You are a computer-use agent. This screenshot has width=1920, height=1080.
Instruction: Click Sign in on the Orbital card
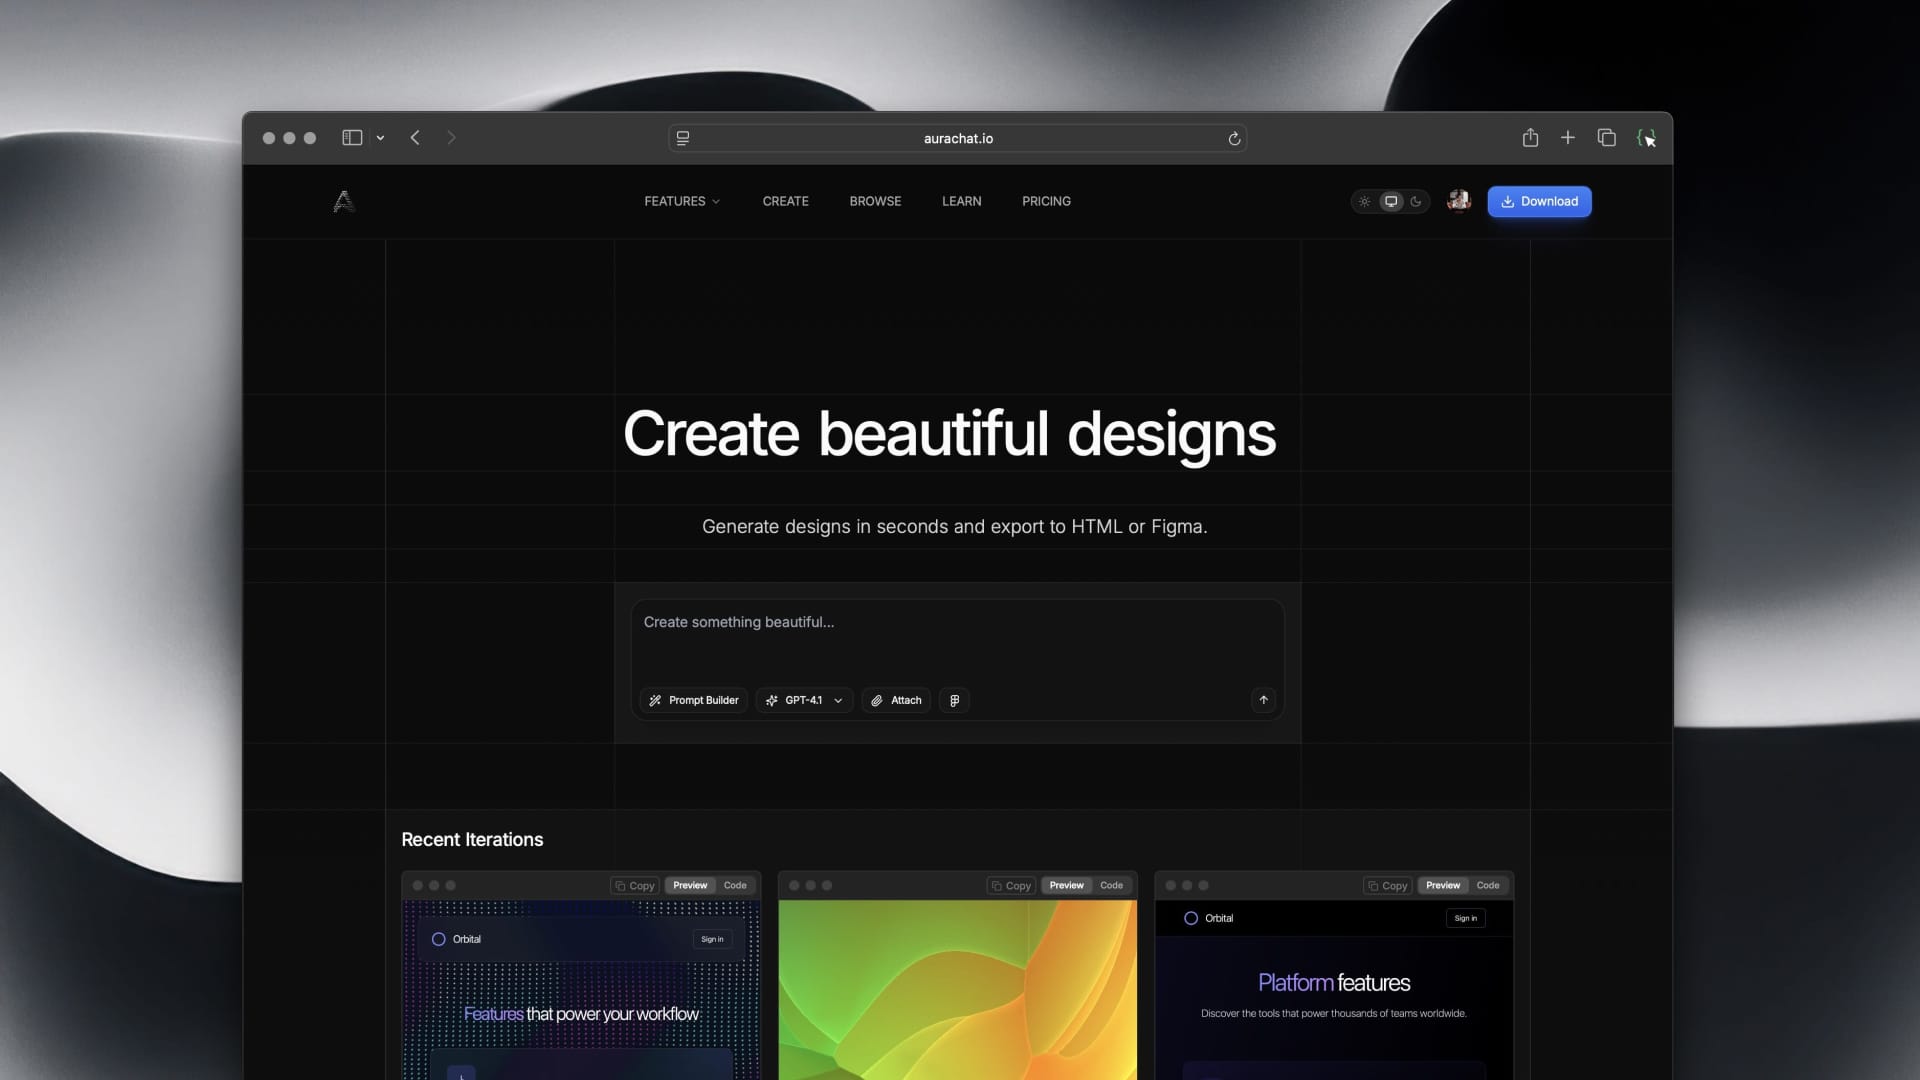[x=712, y=939]
